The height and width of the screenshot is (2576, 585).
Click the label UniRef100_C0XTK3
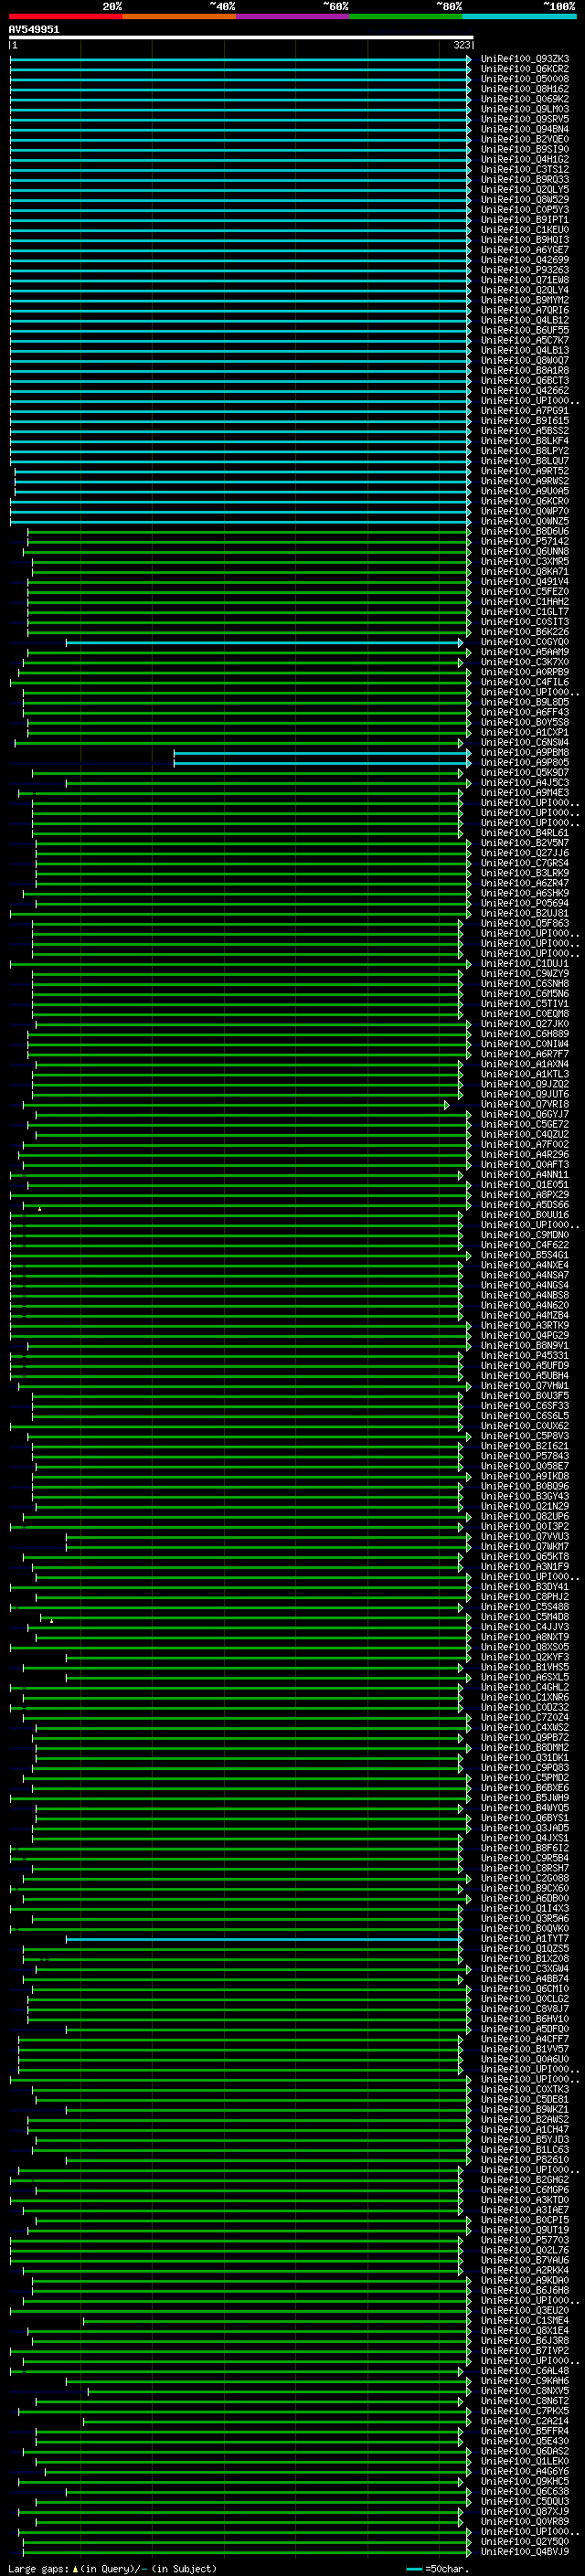[x=525, y=2090]
